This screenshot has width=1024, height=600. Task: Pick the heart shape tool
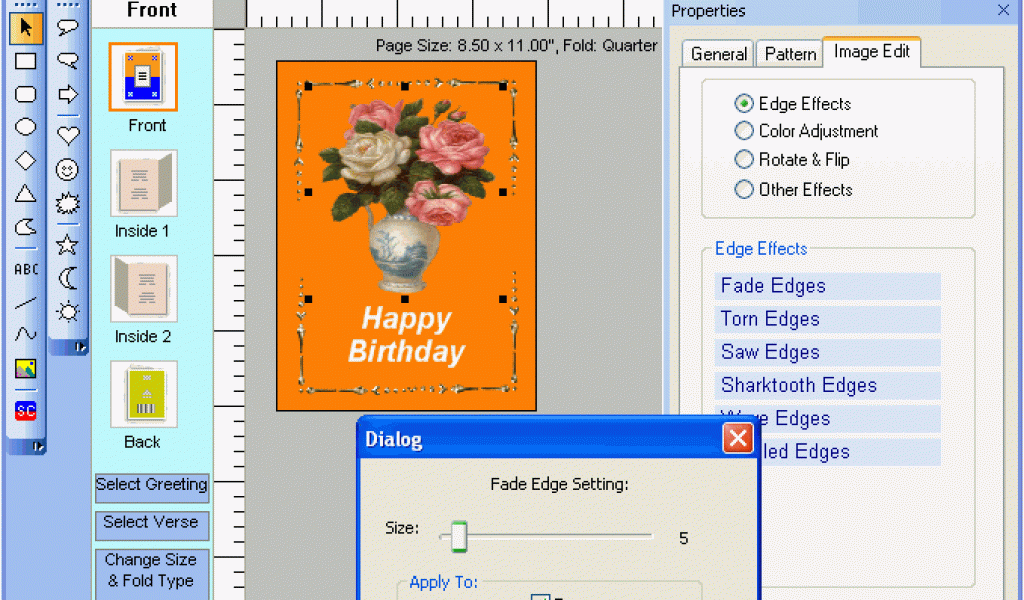pos(67,135)
